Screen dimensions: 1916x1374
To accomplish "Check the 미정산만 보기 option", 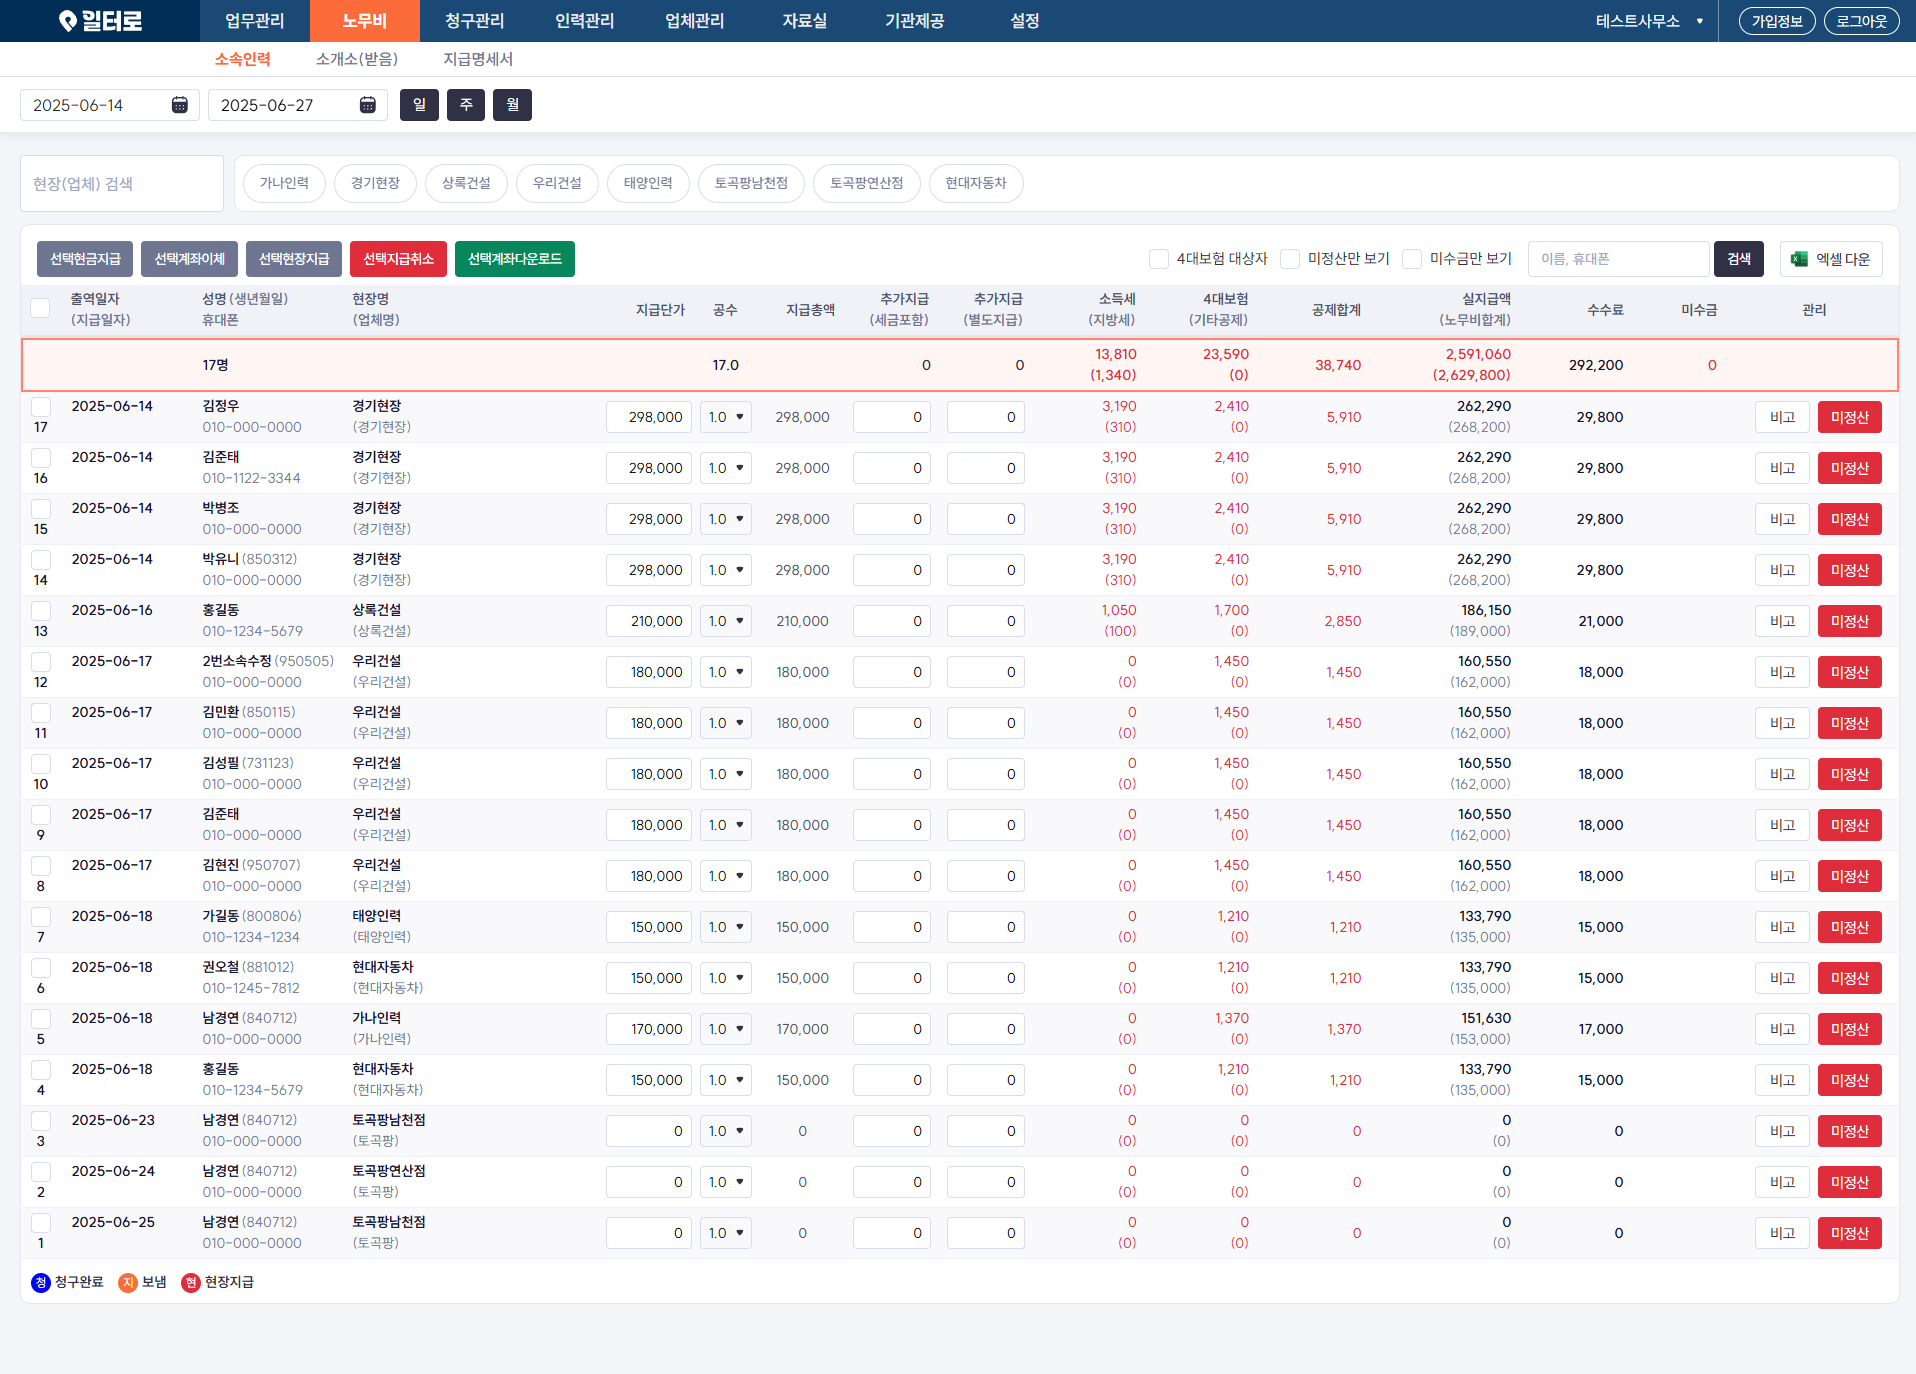I will pos(1290,259).
